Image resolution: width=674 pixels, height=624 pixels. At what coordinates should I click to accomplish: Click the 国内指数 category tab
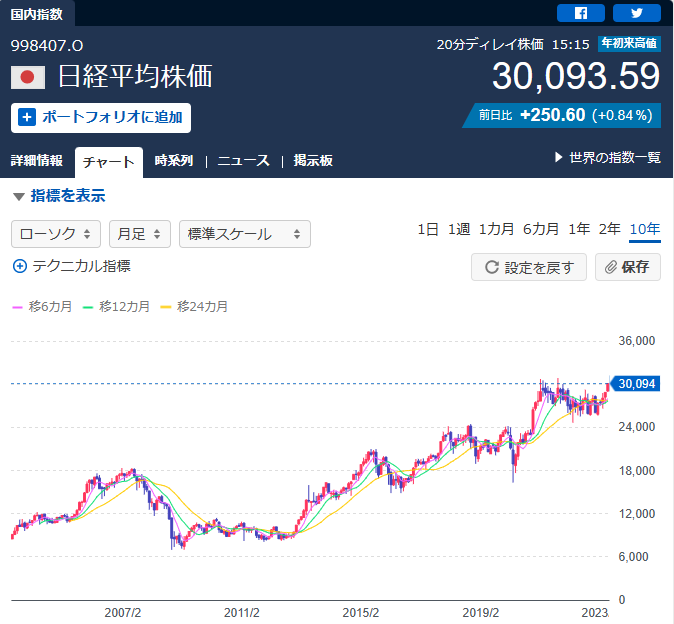37,14
